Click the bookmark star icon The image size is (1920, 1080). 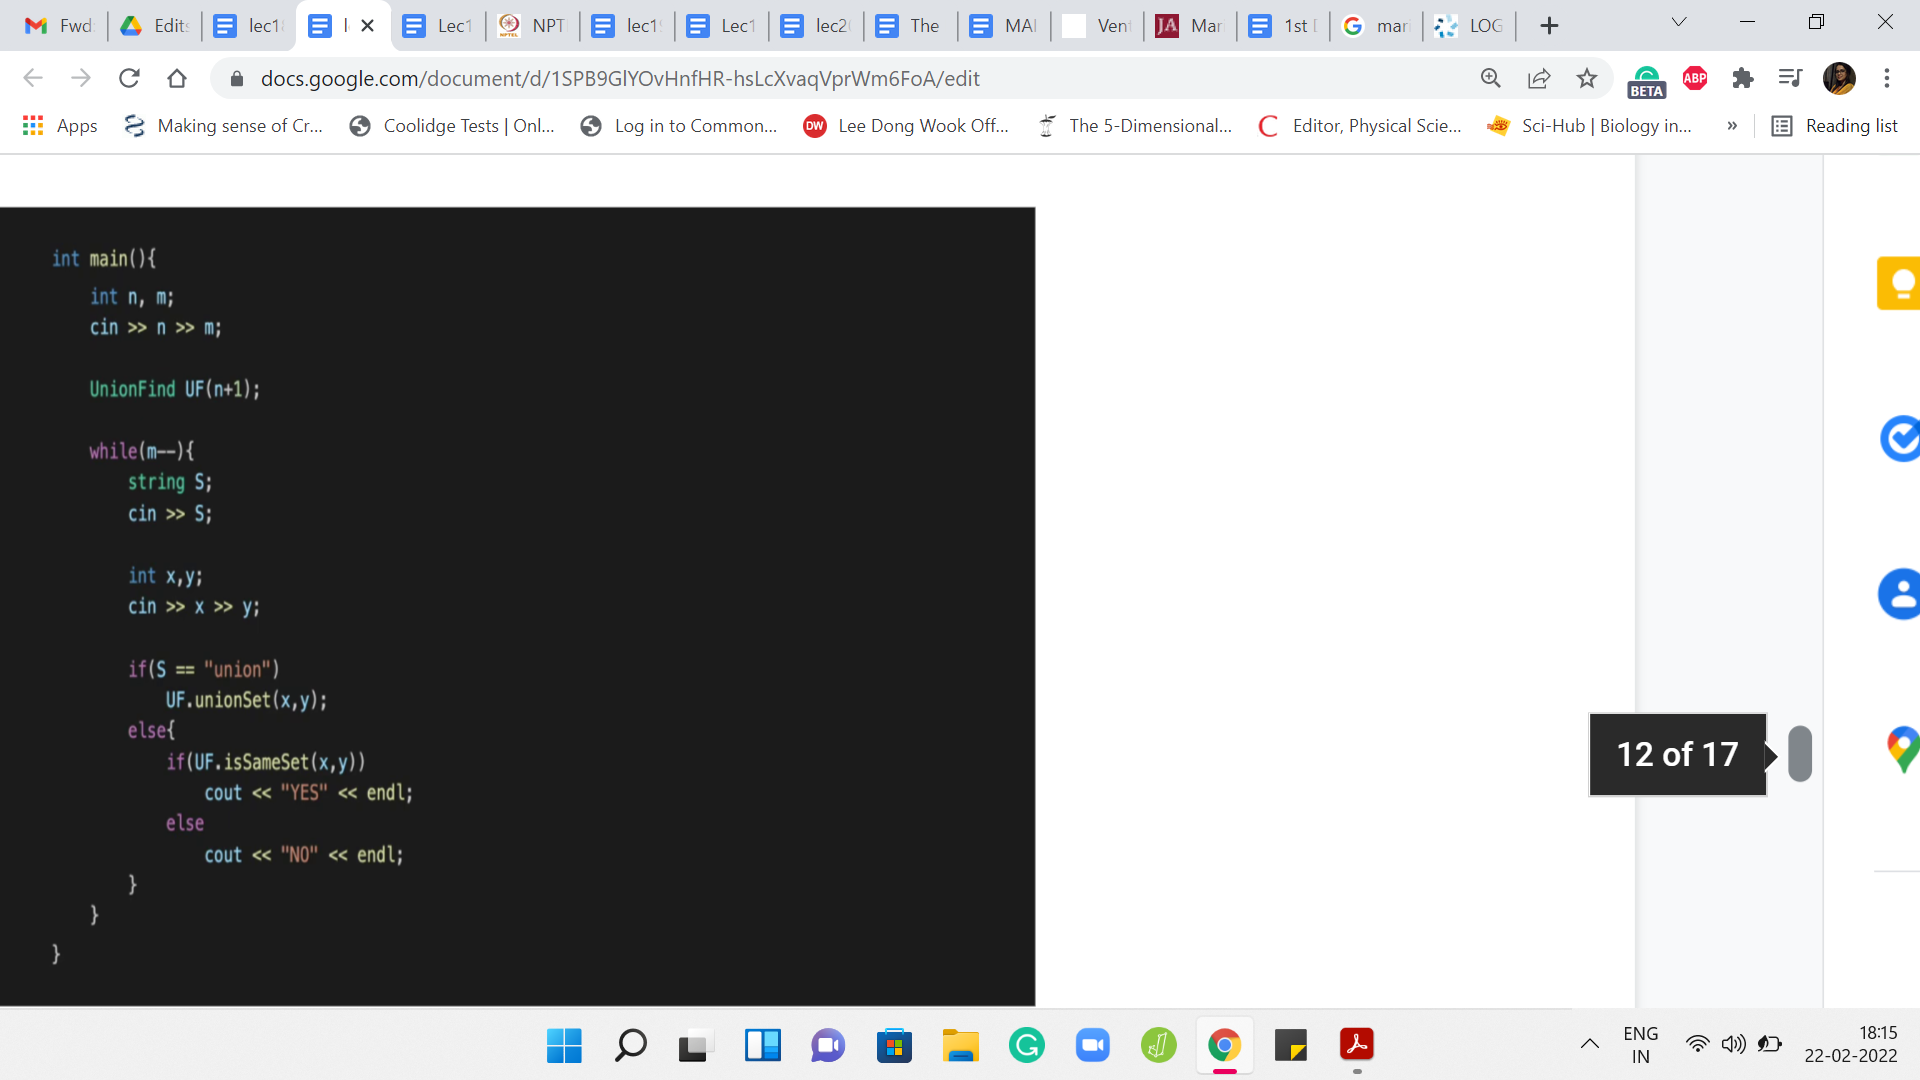[1587, 78]
